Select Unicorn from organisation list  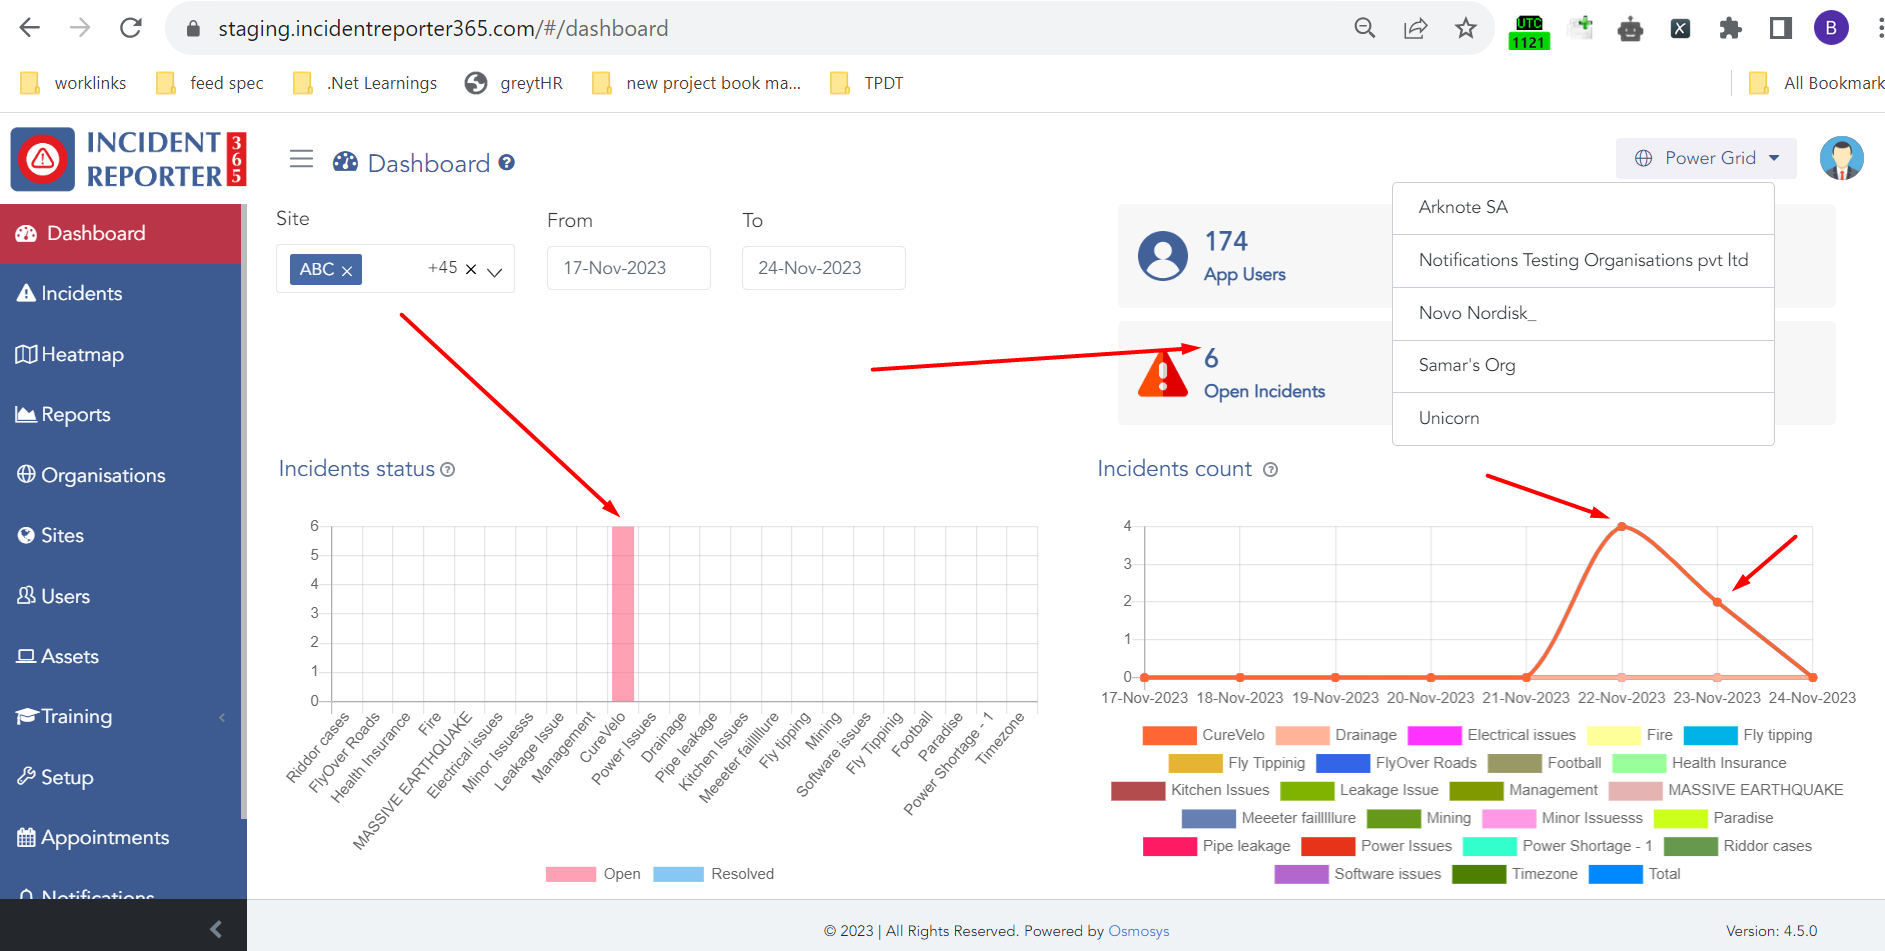(x=1449, y=418)
